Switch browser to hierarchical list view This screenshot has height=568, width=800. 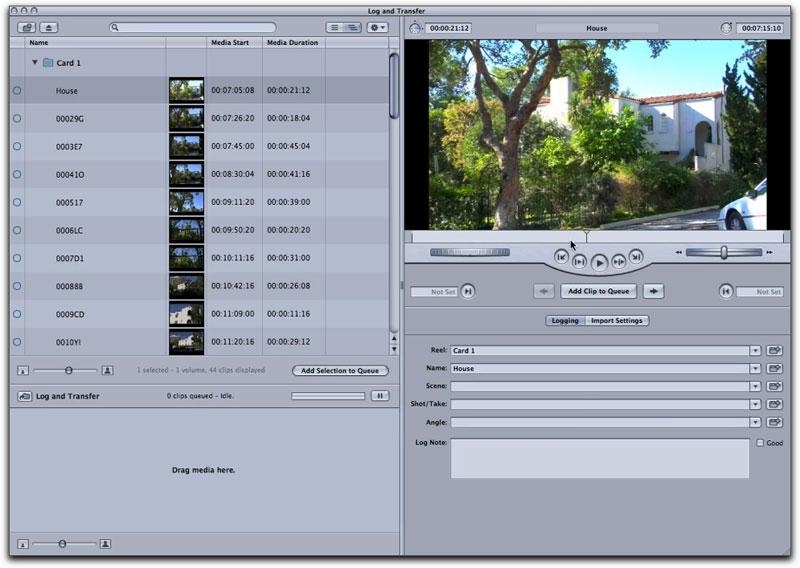click(353, 28)
